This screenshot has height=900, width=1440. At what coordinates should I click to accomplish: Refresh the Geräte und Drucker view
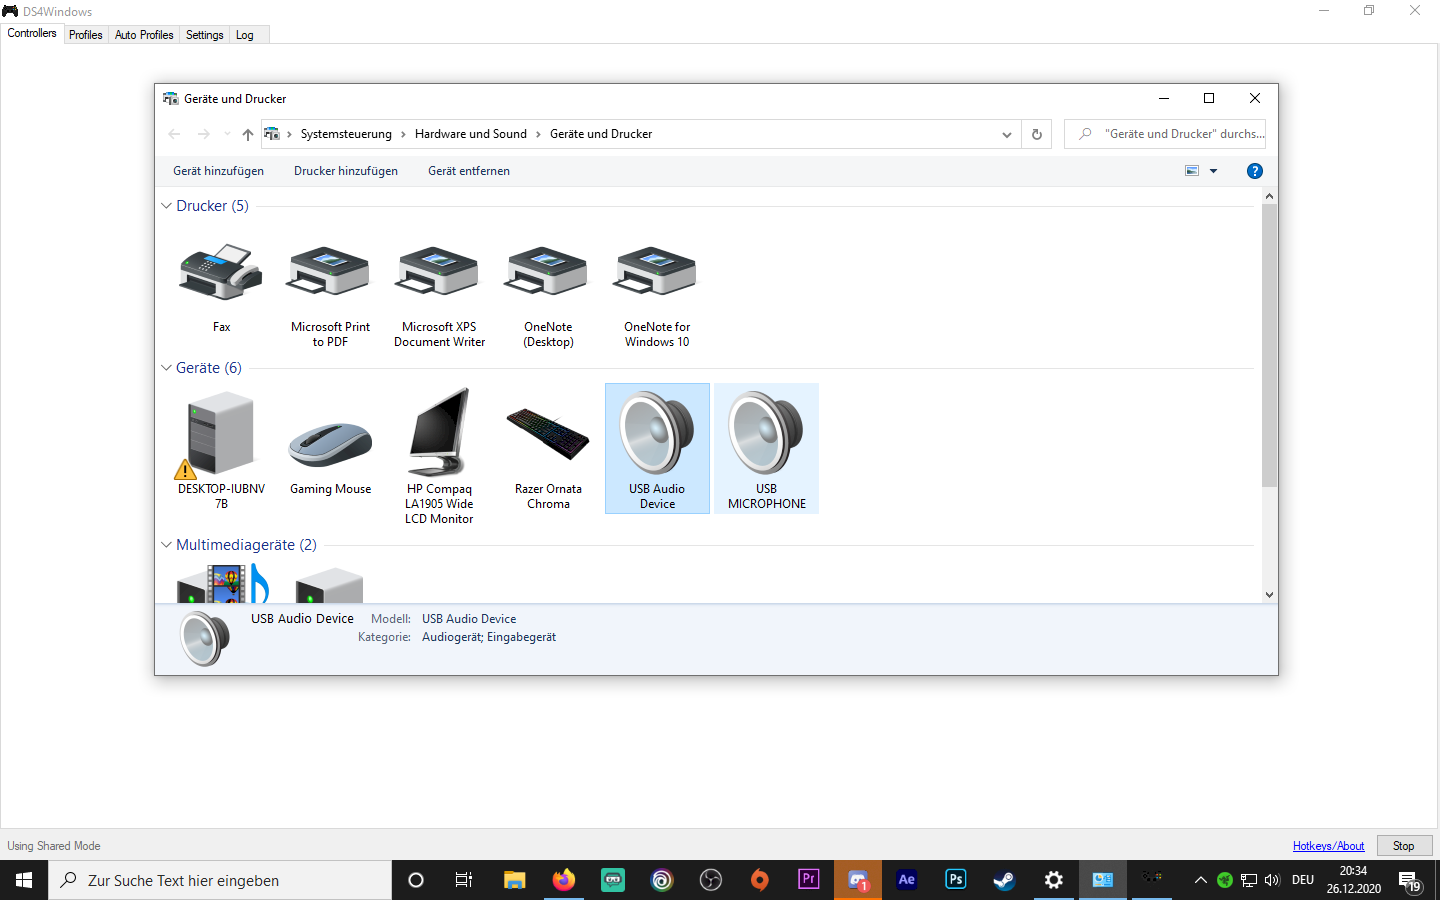pos(1037,134)
